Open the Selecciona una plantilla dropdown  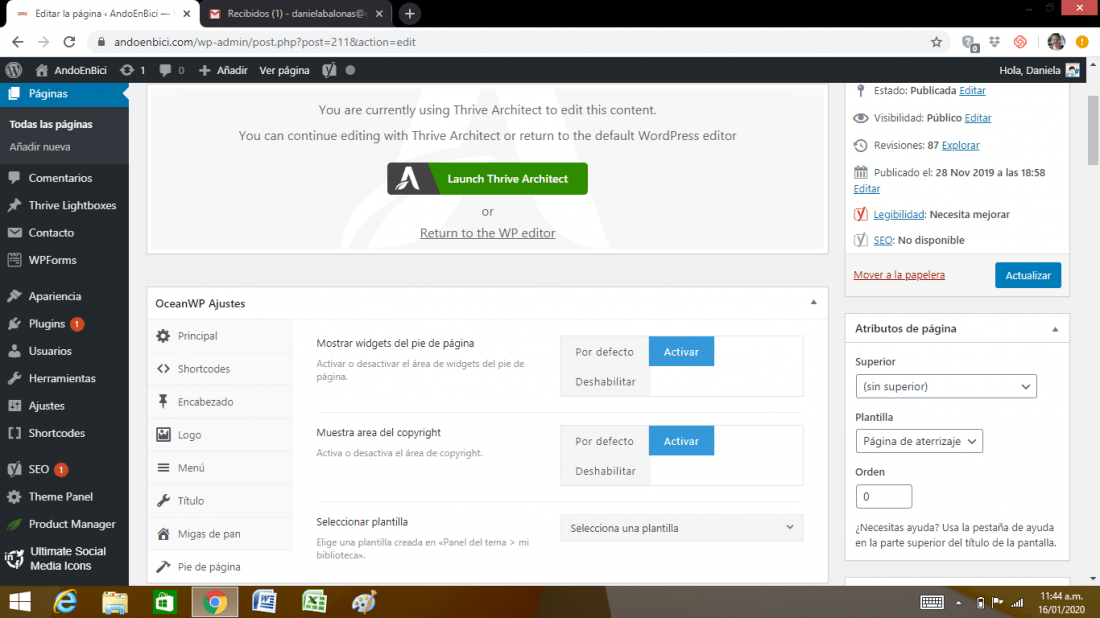pos(681,528)
